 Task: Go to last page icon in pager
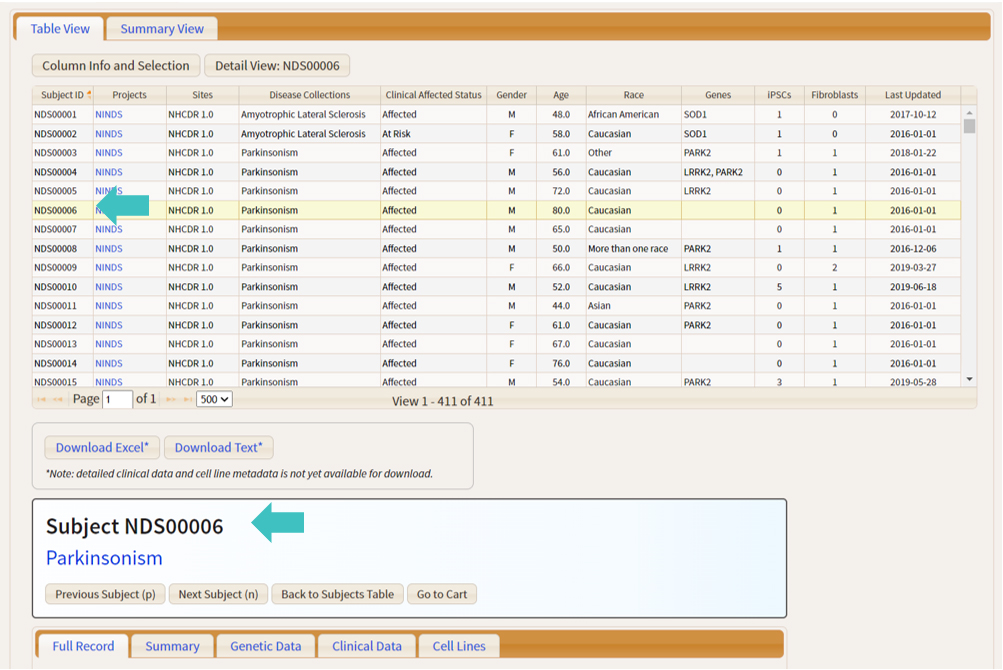click(x=187, y=399)
